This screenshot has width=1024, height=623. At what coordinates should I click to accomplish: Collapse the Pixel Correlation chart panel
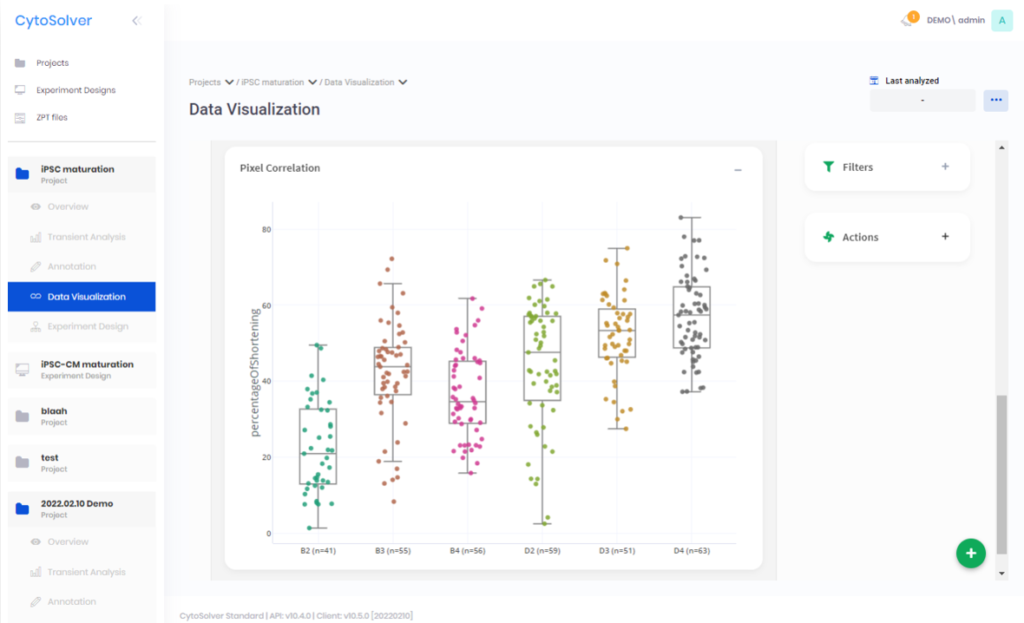click(738, 170)
